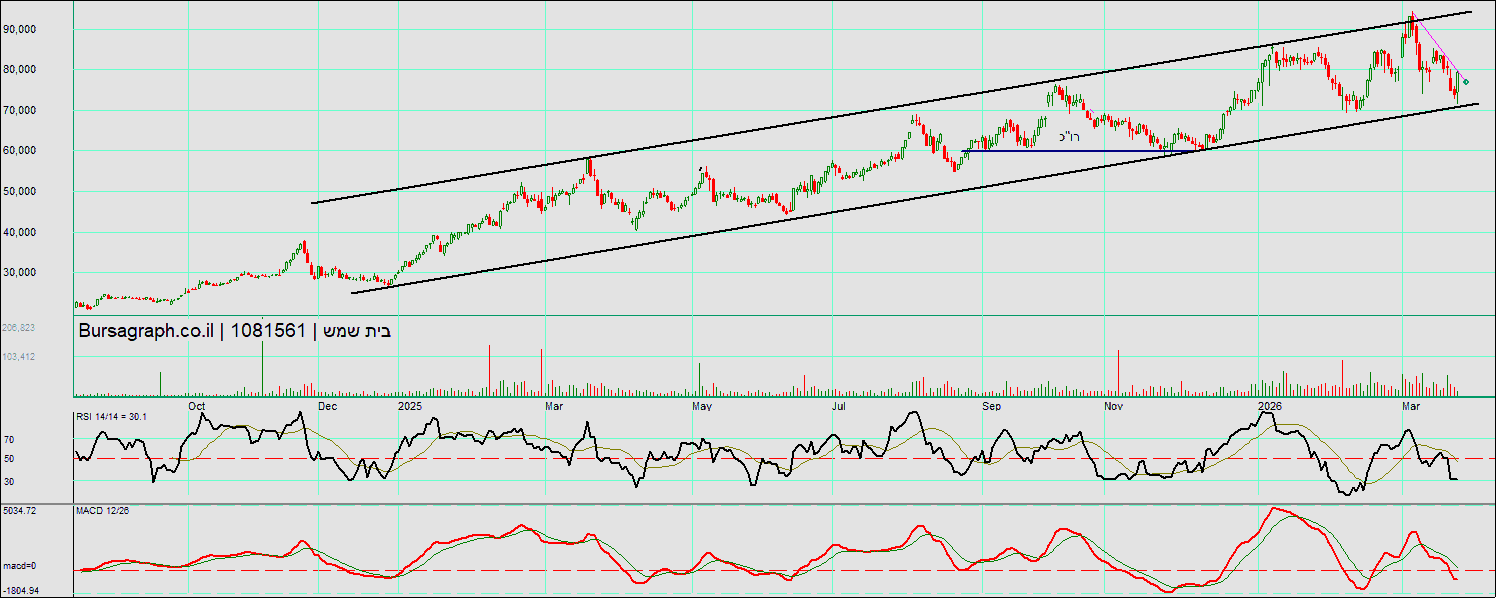Select the 2026 year marker on timeline
1496x598 pixels.
(x=1270, y=406)
